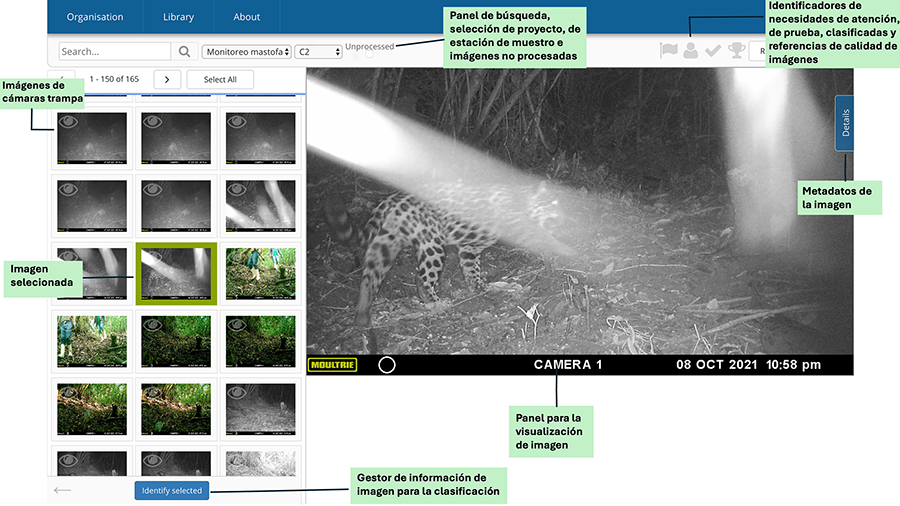Toggle eye icon on first-row right thumbnail
The height and width of the screenshot is (506, 900).
[x=237, y=122]
